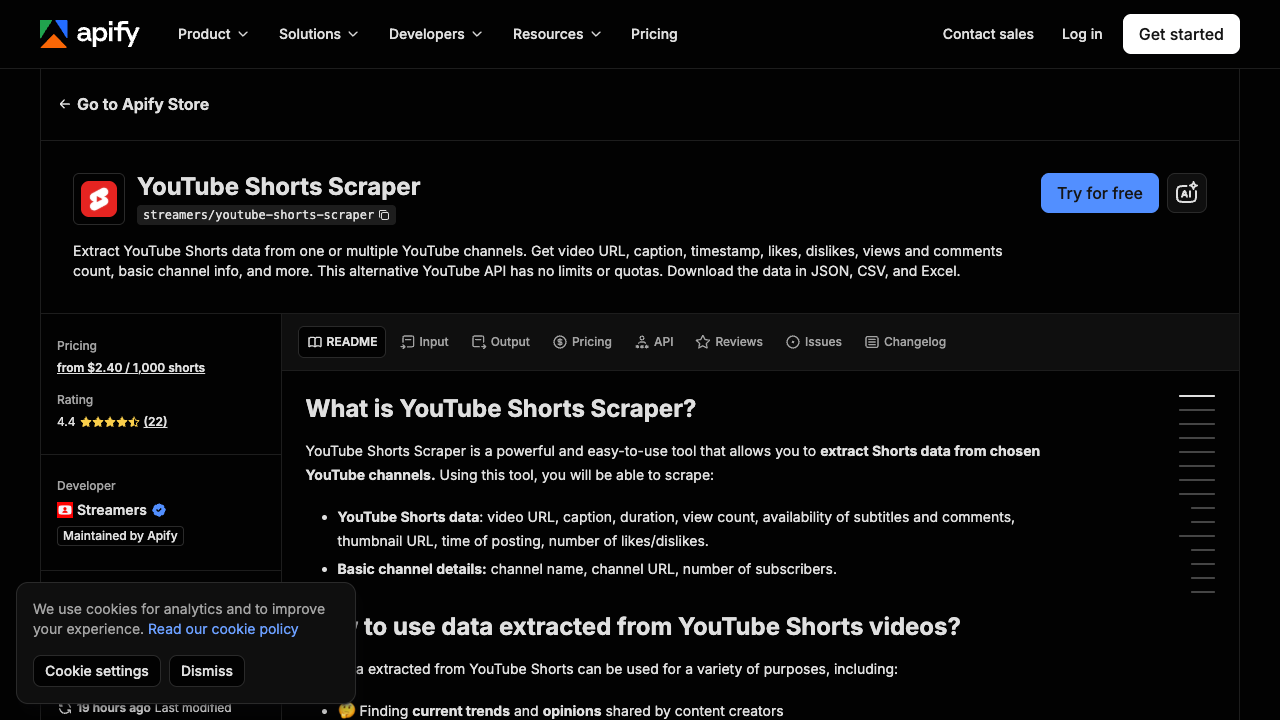
Task: Click Contact sales link
Action: point(988,34)
